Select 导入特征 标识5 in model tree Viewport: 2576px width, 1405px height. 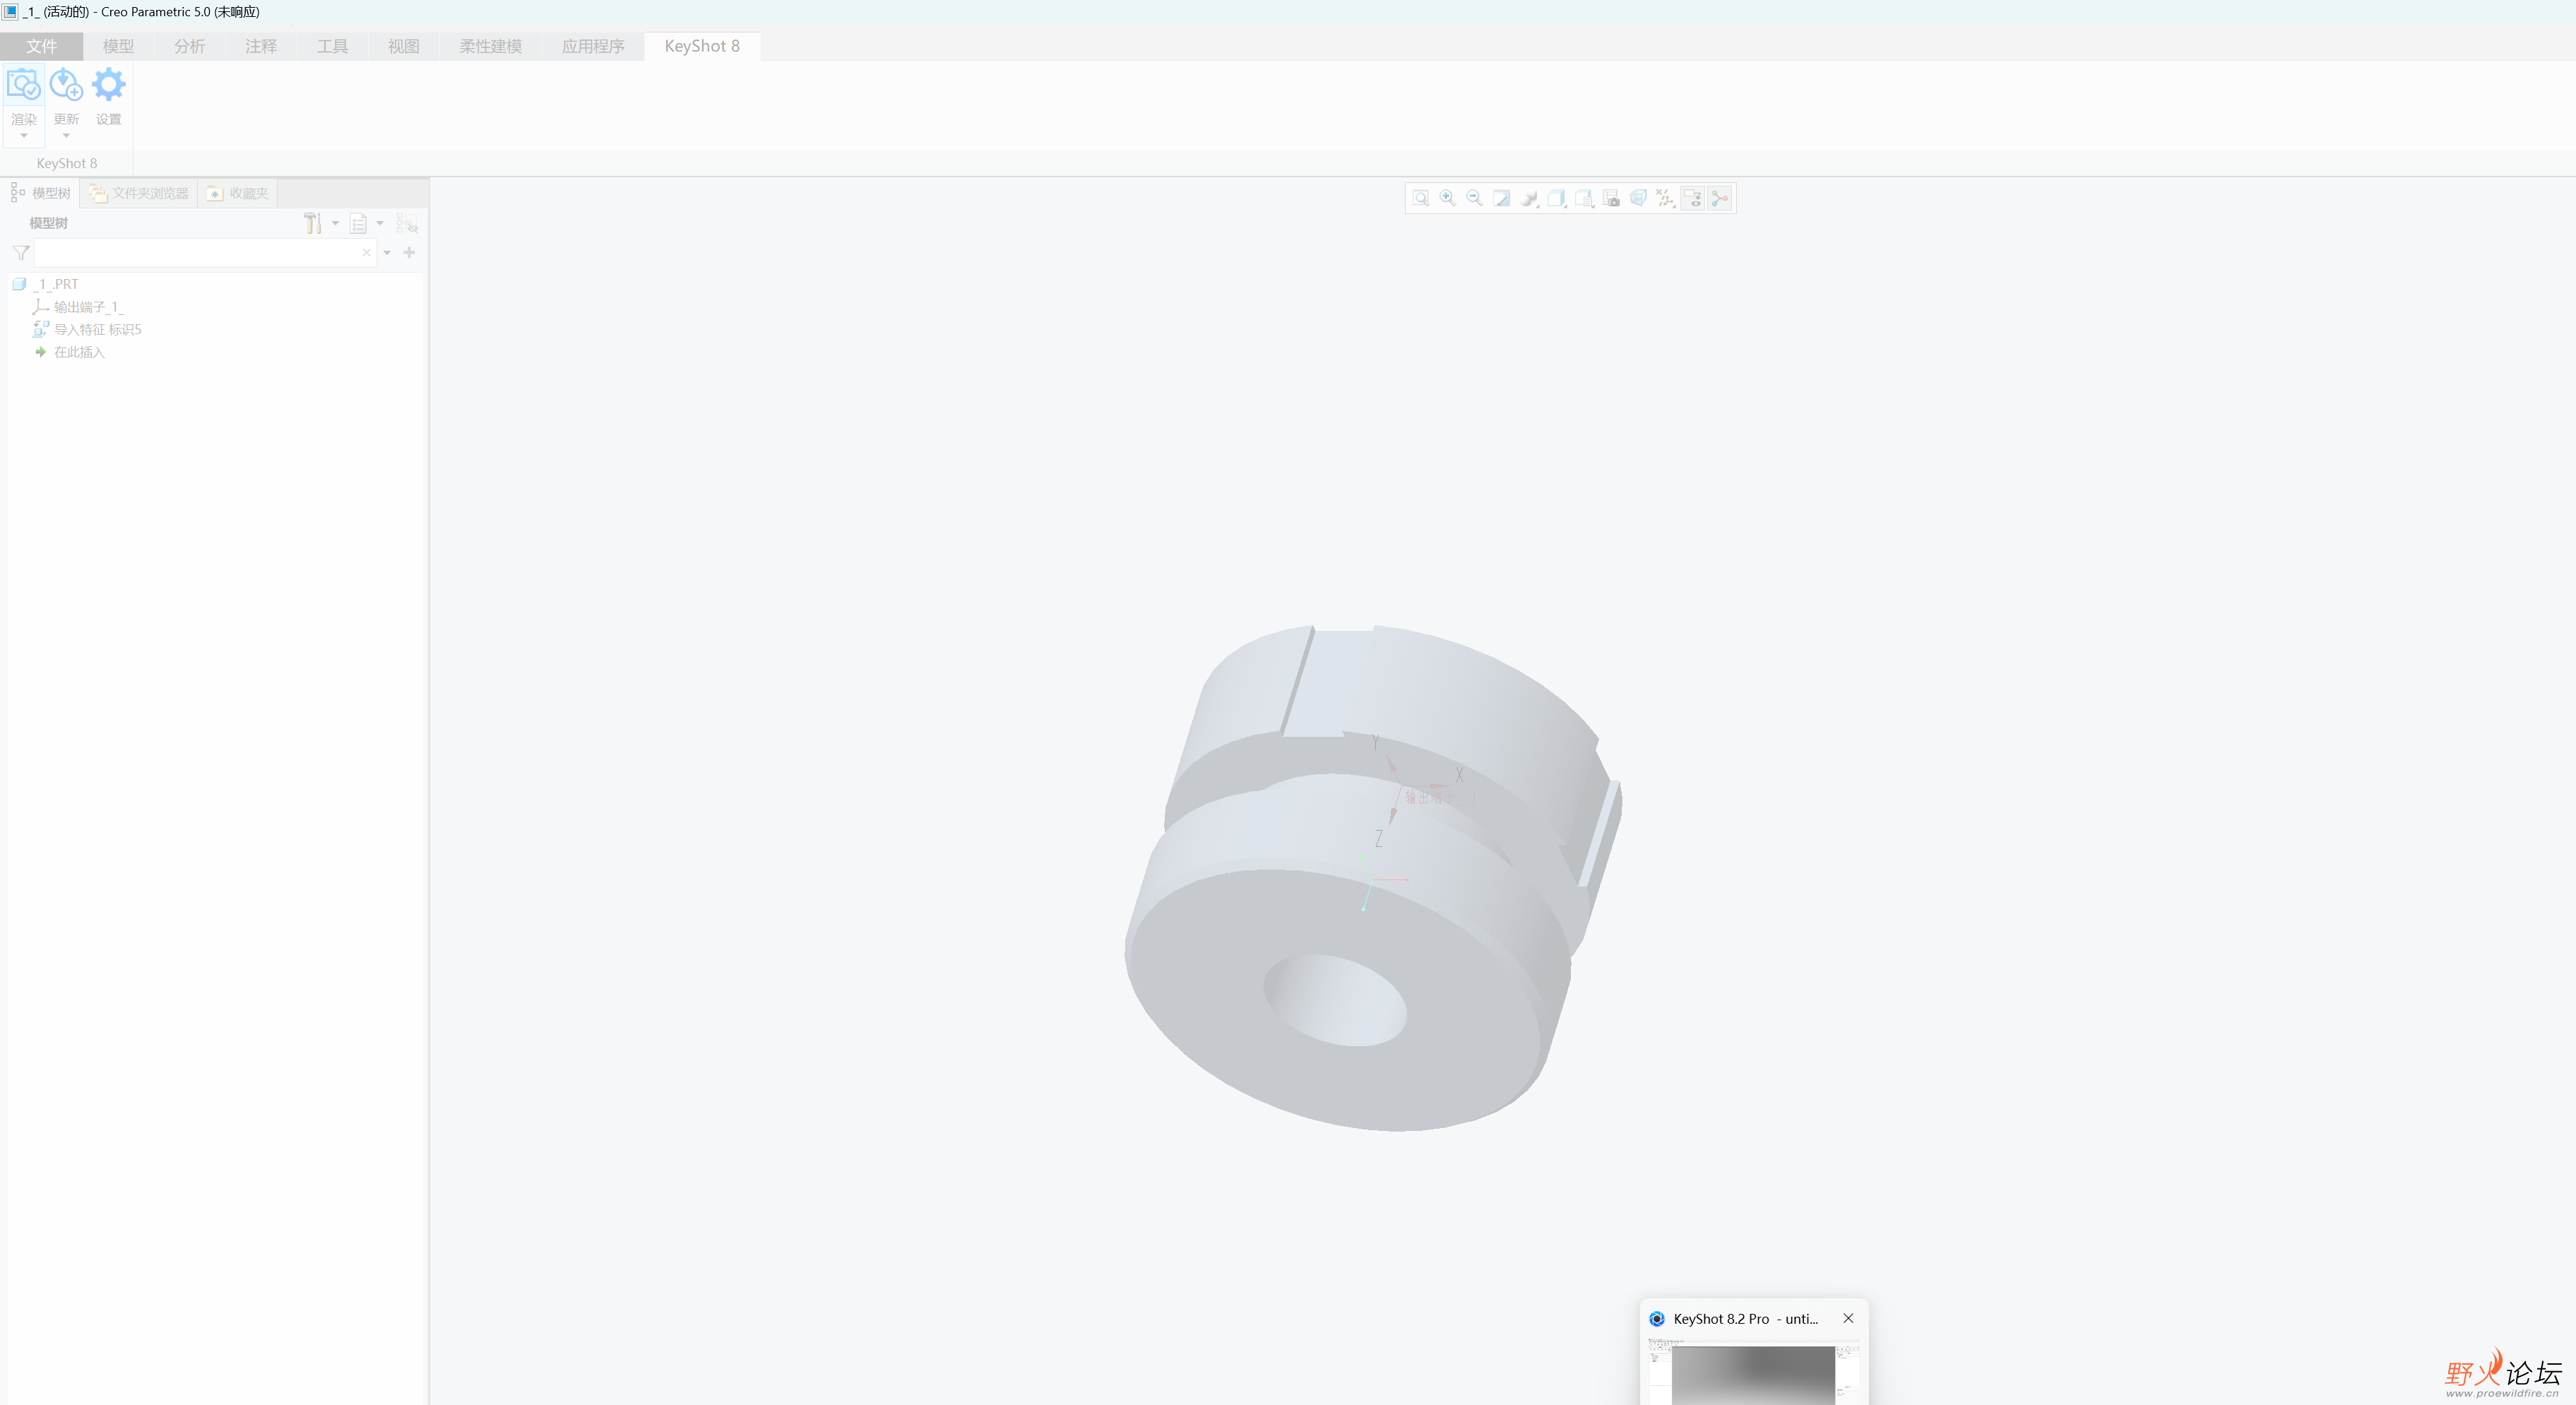click(97, 329)
